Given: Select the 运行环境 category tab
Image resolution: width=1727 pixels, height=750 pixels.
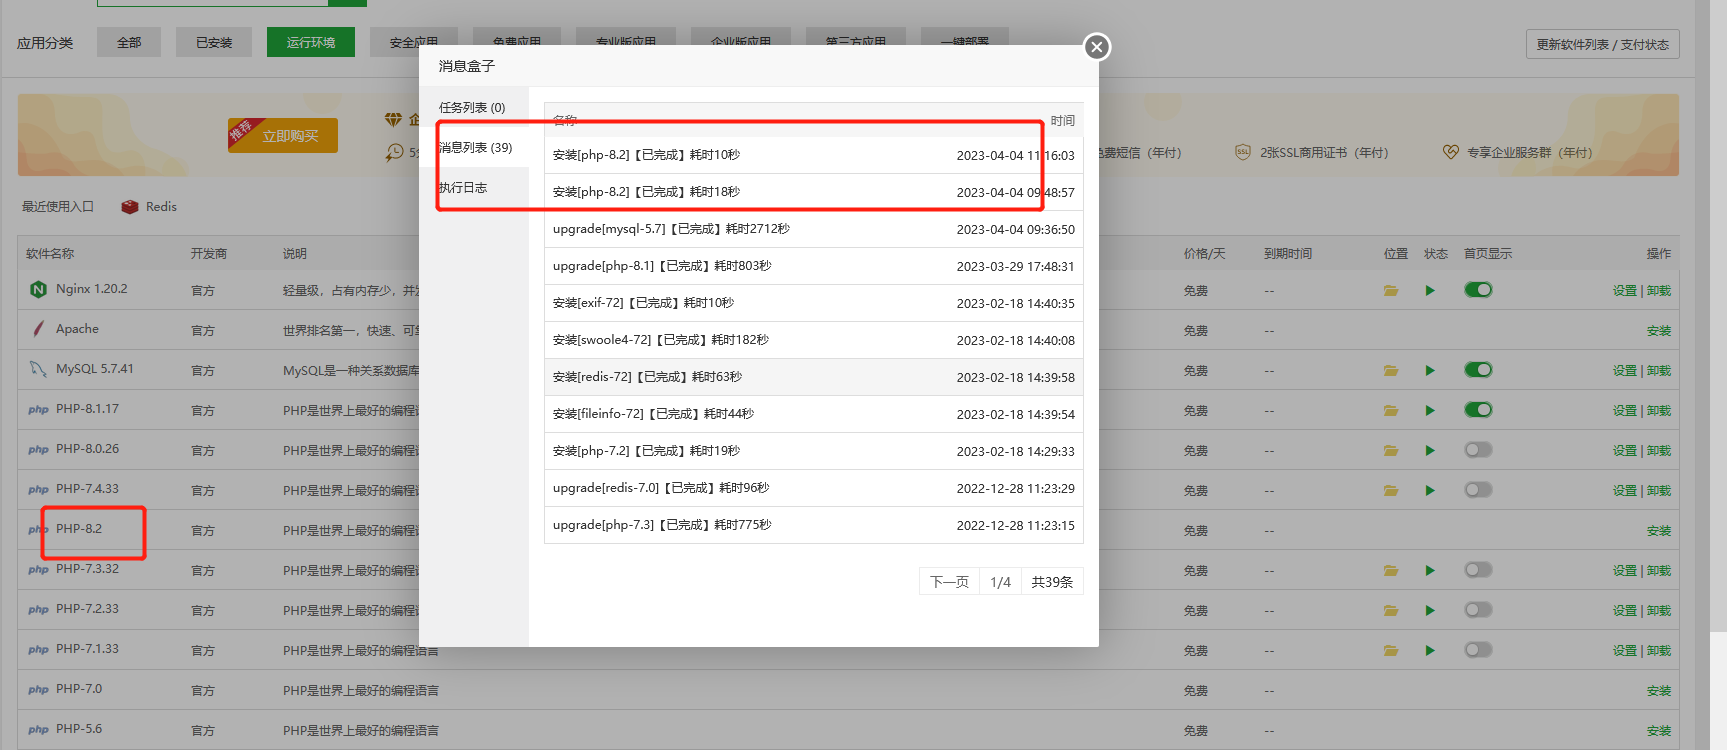Looking at the screenshot, I should 311,42.
